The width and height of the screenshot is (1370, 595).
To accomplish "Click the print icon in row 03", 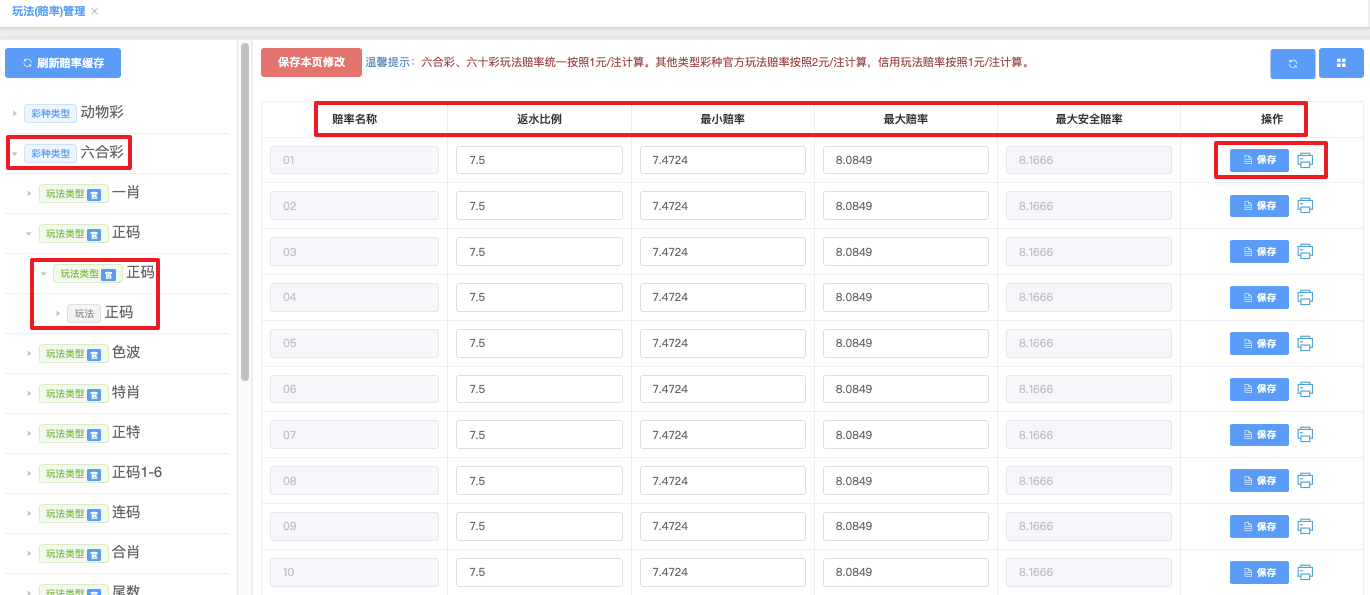I will (1305, 252).
